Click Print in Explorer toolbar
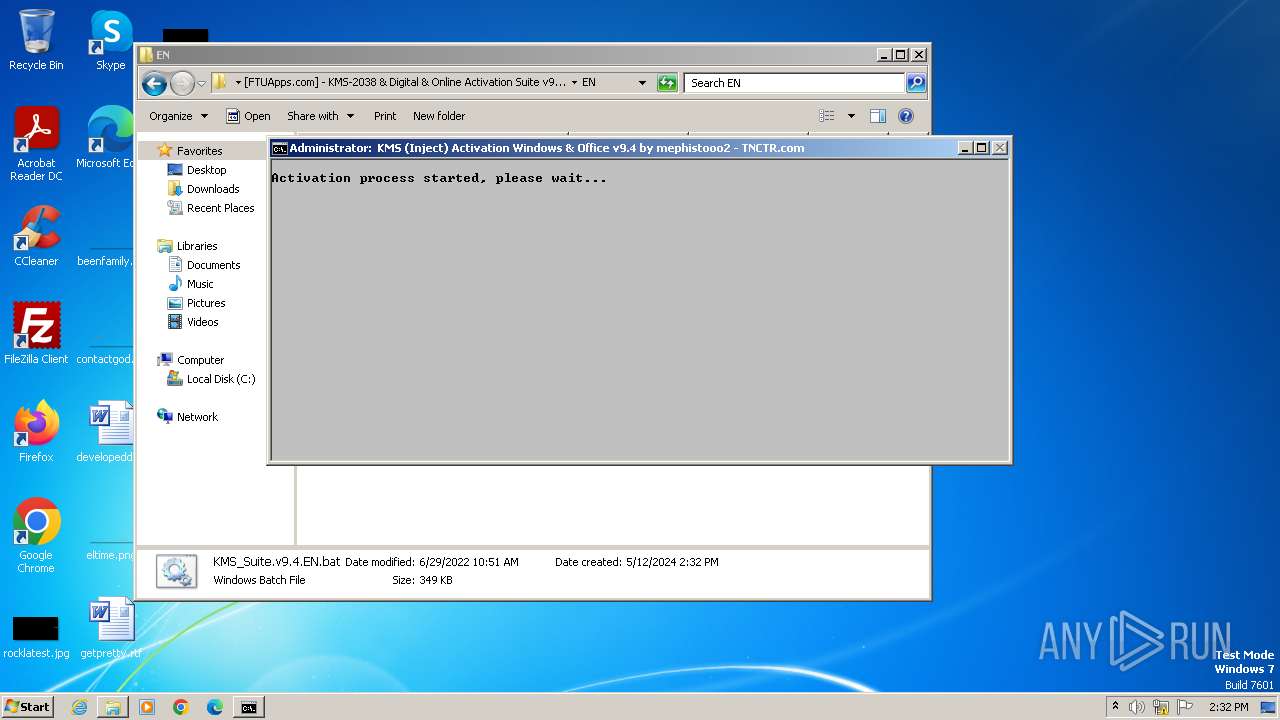 (x=385, y=116)
